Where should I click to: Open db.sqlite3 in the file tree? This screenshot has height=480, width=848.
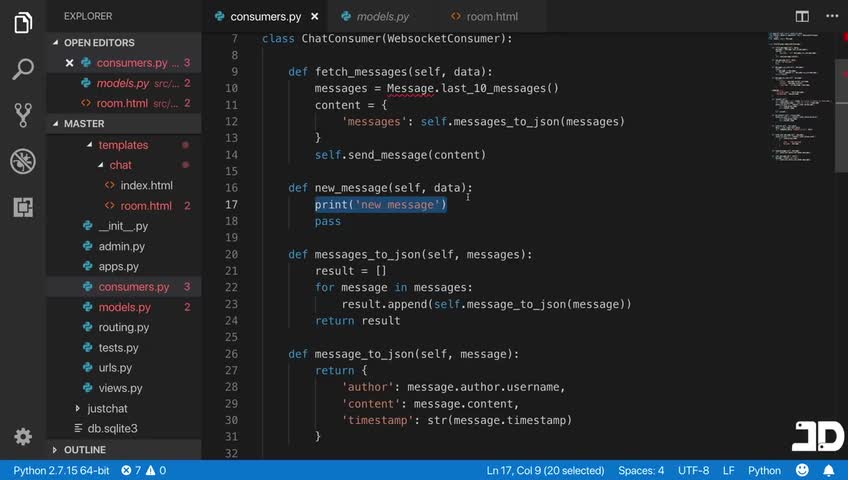123,428
